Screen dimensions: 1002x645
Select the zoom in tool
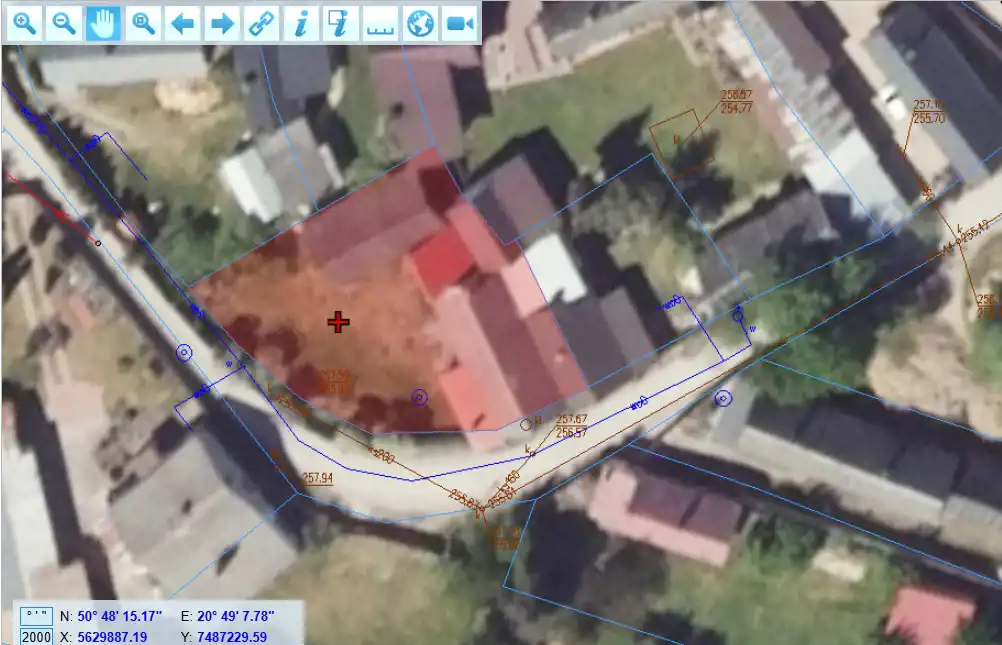point(24,24)
